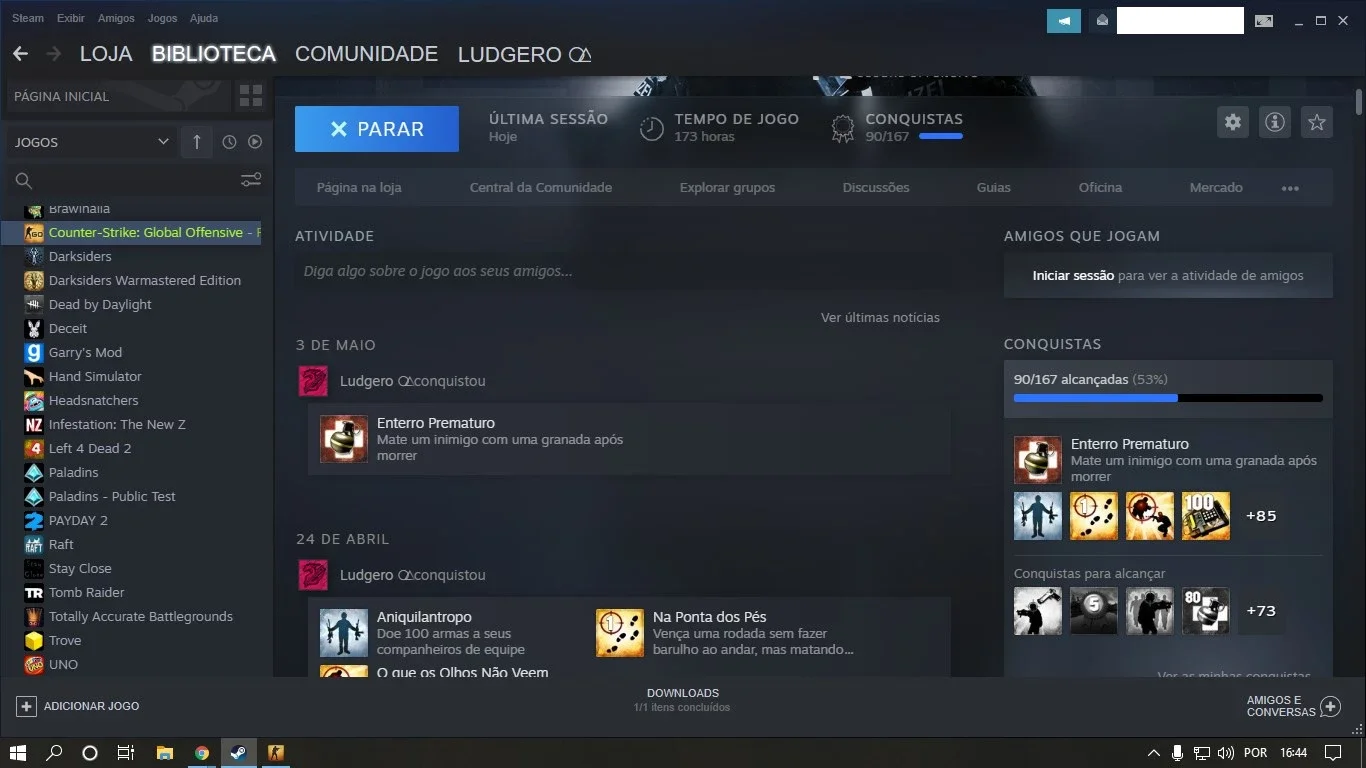Add game to favorites star

[x=1317, y=122]
